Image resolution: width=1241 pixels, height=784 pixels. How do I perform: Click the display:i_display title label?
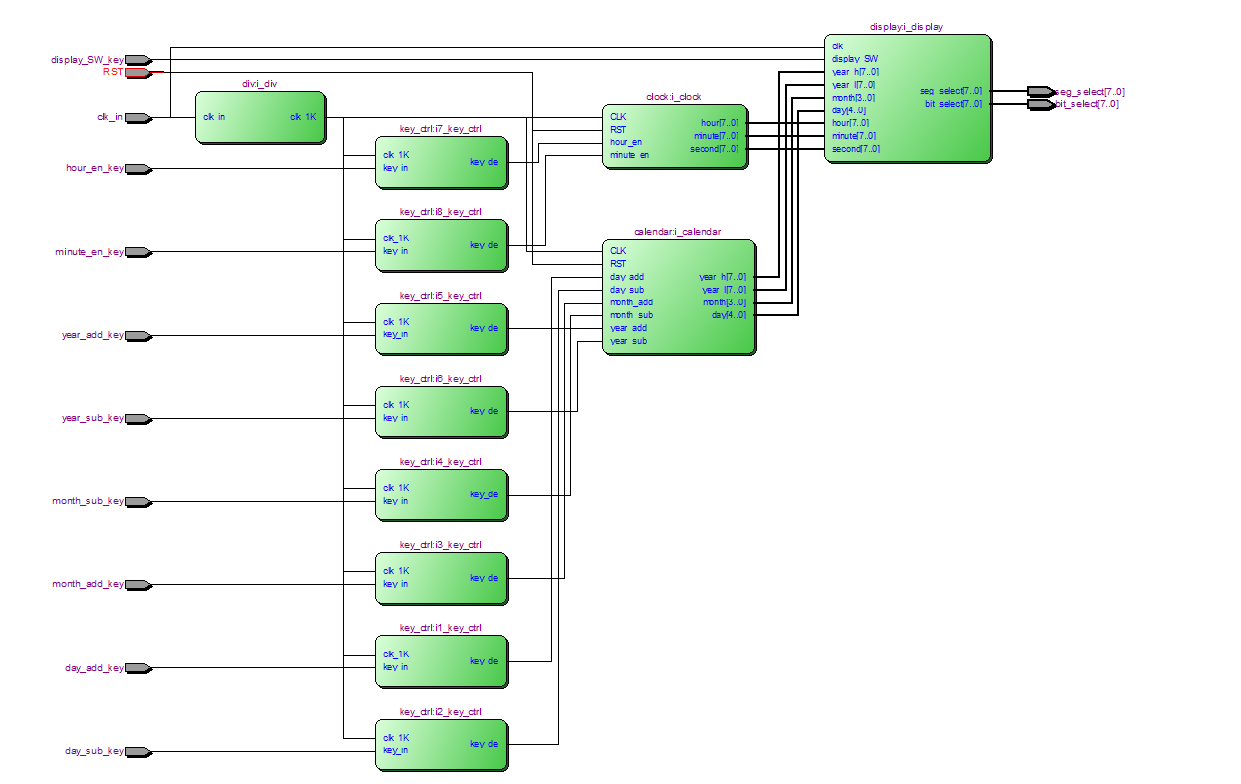point(906,27)
